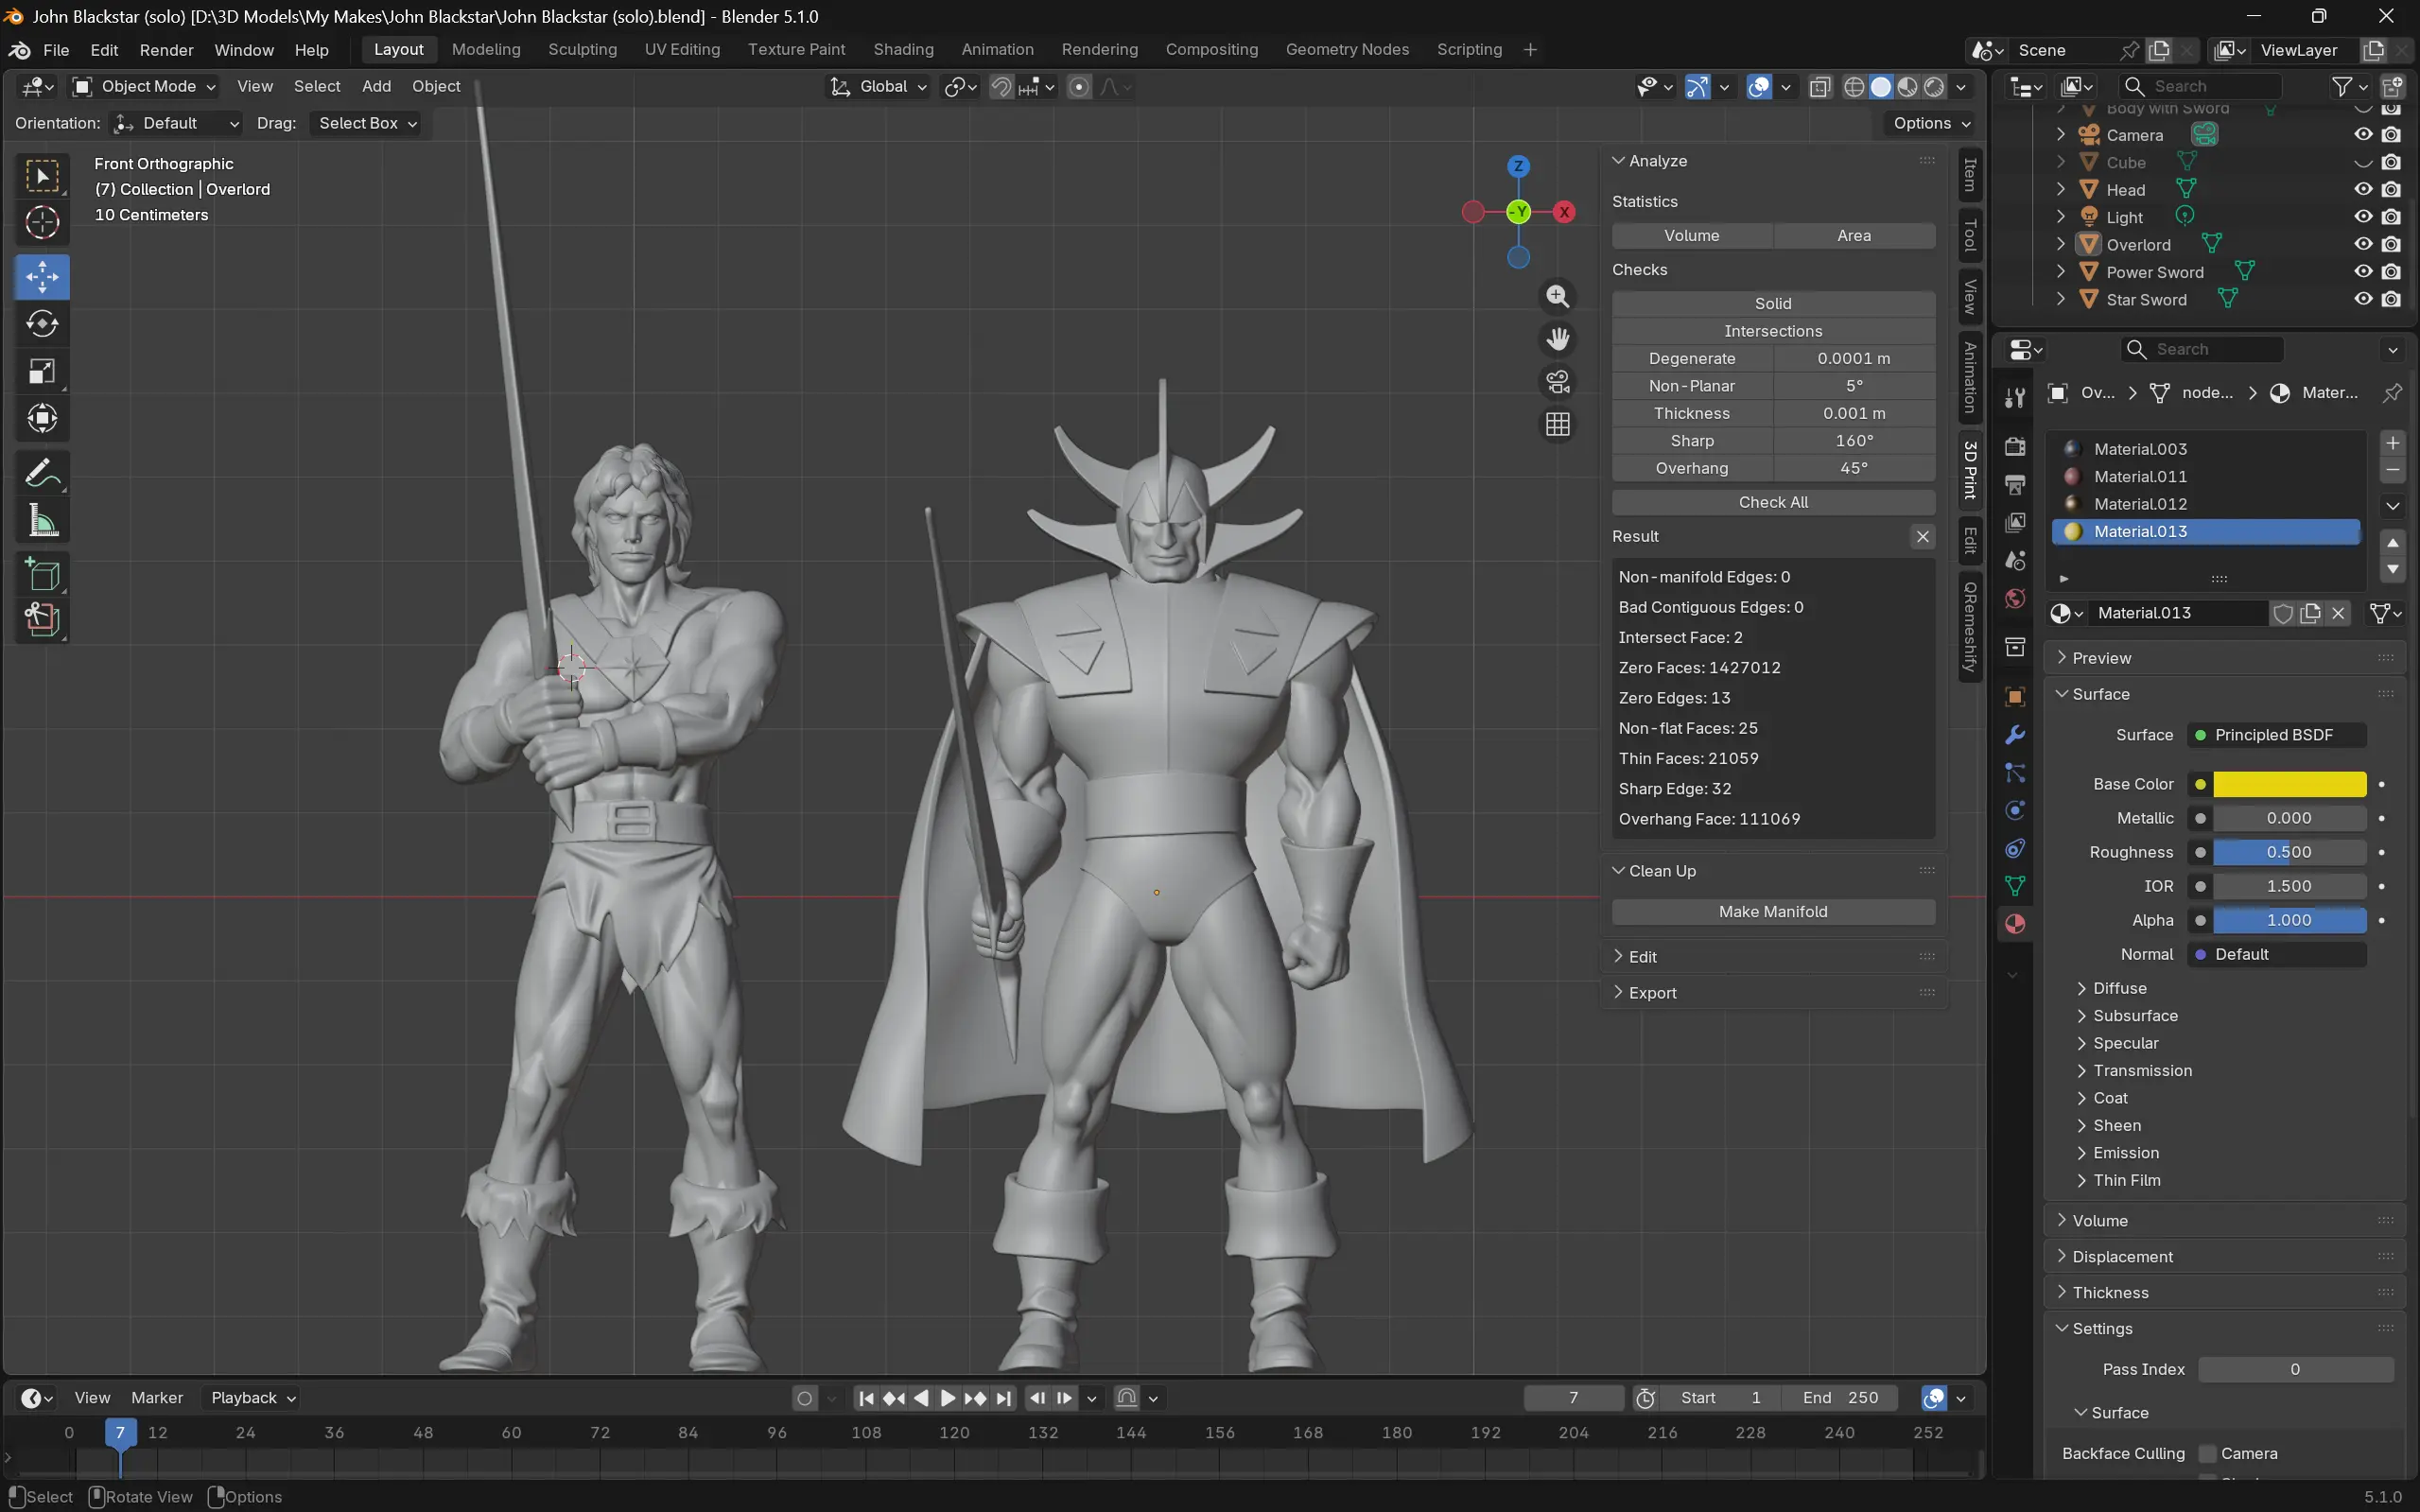Screen dimensions: 2420x1512
Task: Toggle snapping magnet in the header
Action: pos(1001,87)
